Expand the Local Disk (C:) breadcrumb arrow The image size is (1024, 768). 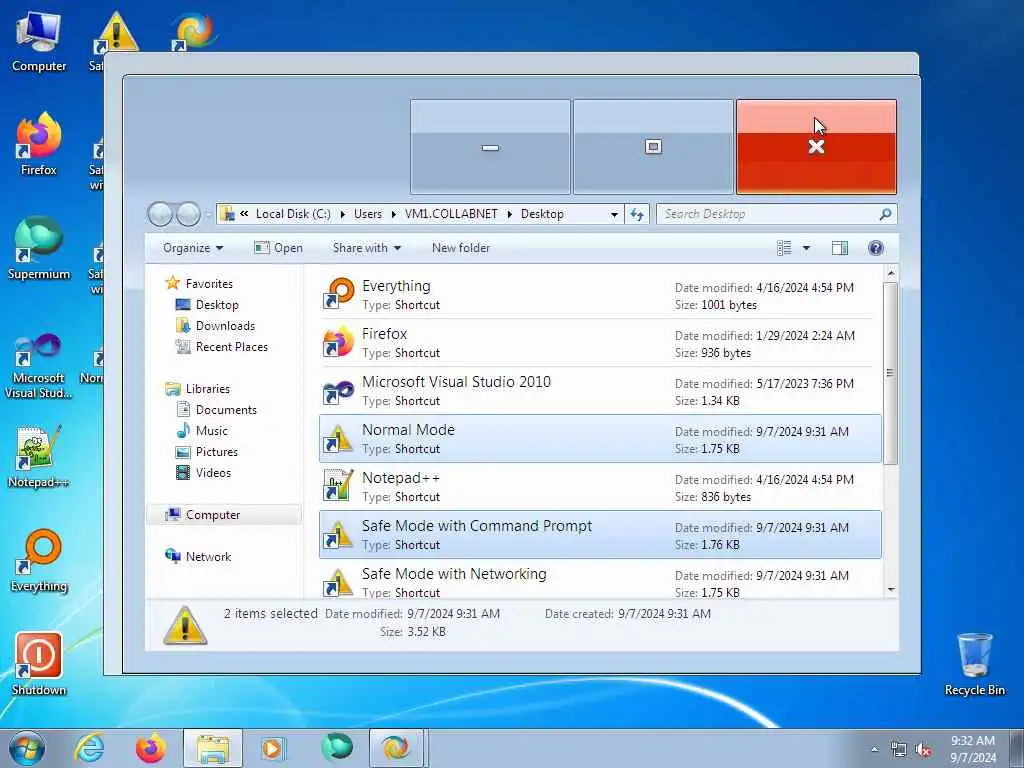(x=342, y=214)
